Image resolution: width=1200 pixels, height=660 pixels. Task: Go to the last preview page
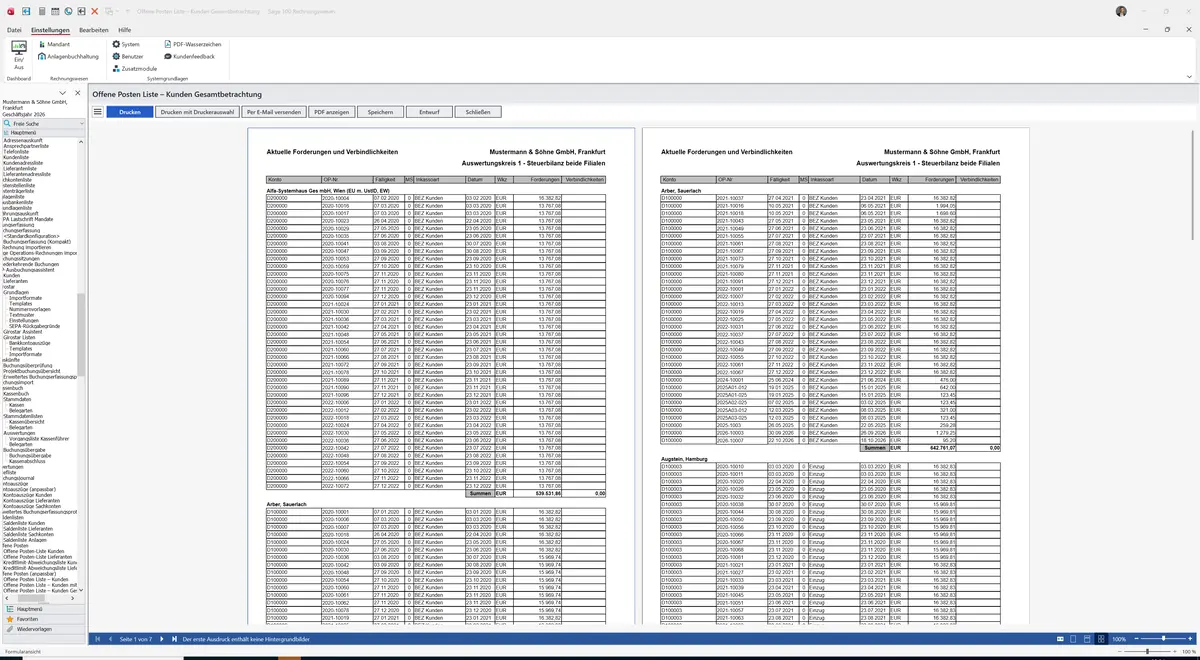tap(174, 639)
